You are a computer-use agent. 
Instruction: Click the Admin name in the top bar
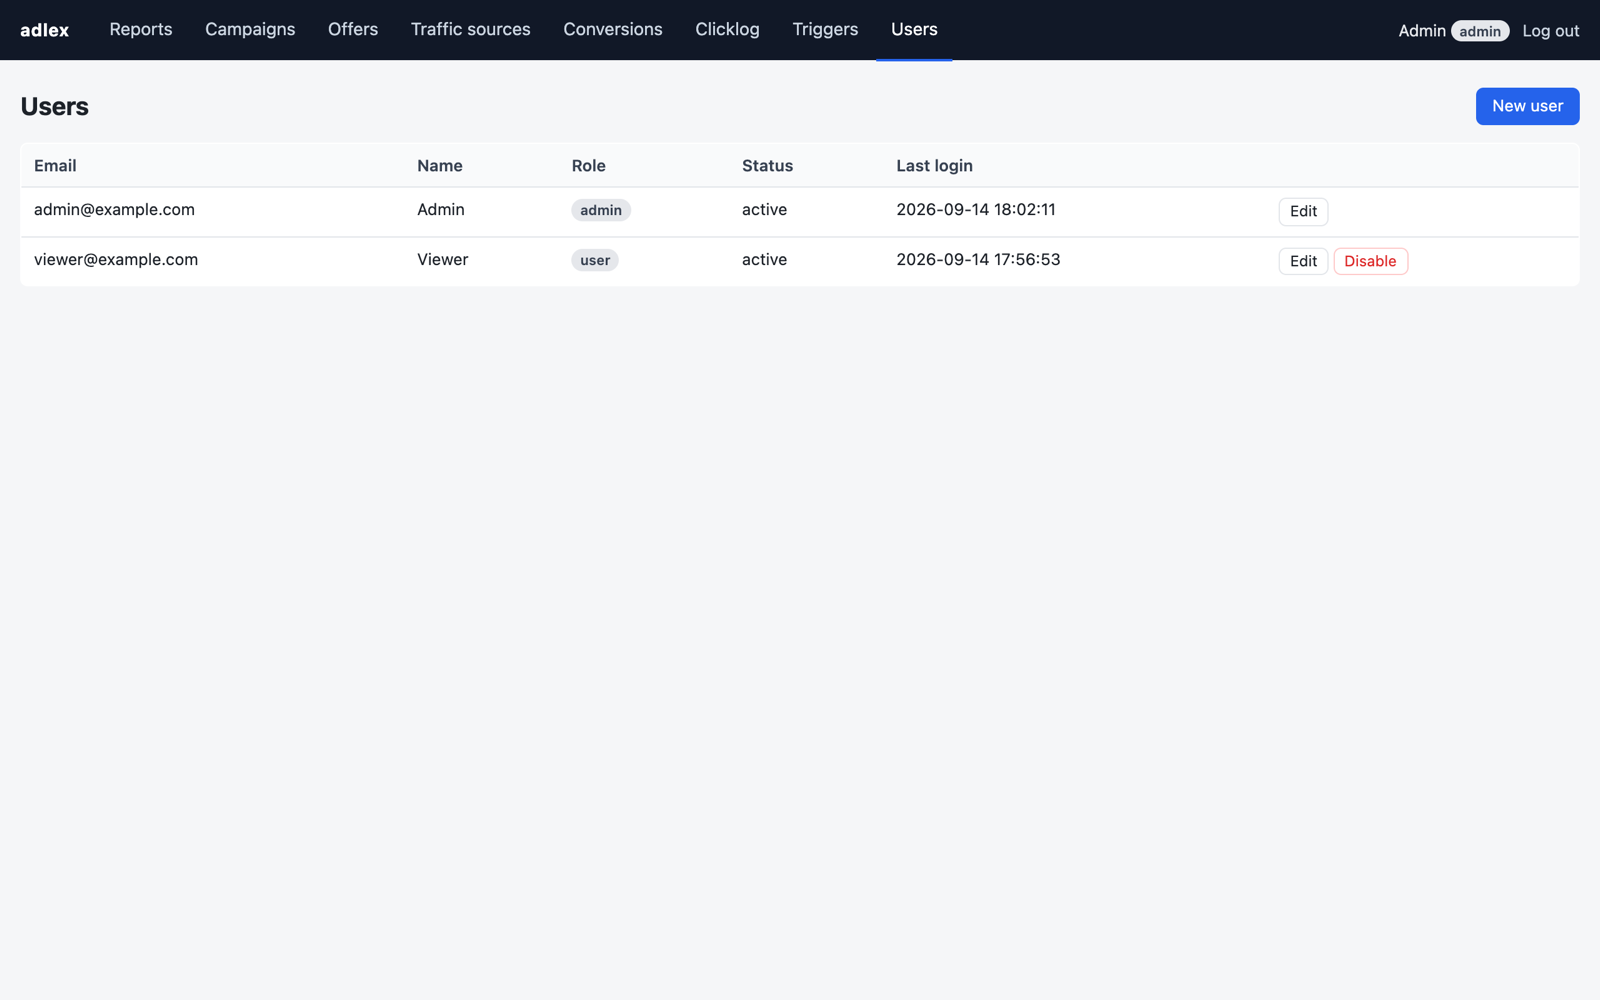point(1422,31)
